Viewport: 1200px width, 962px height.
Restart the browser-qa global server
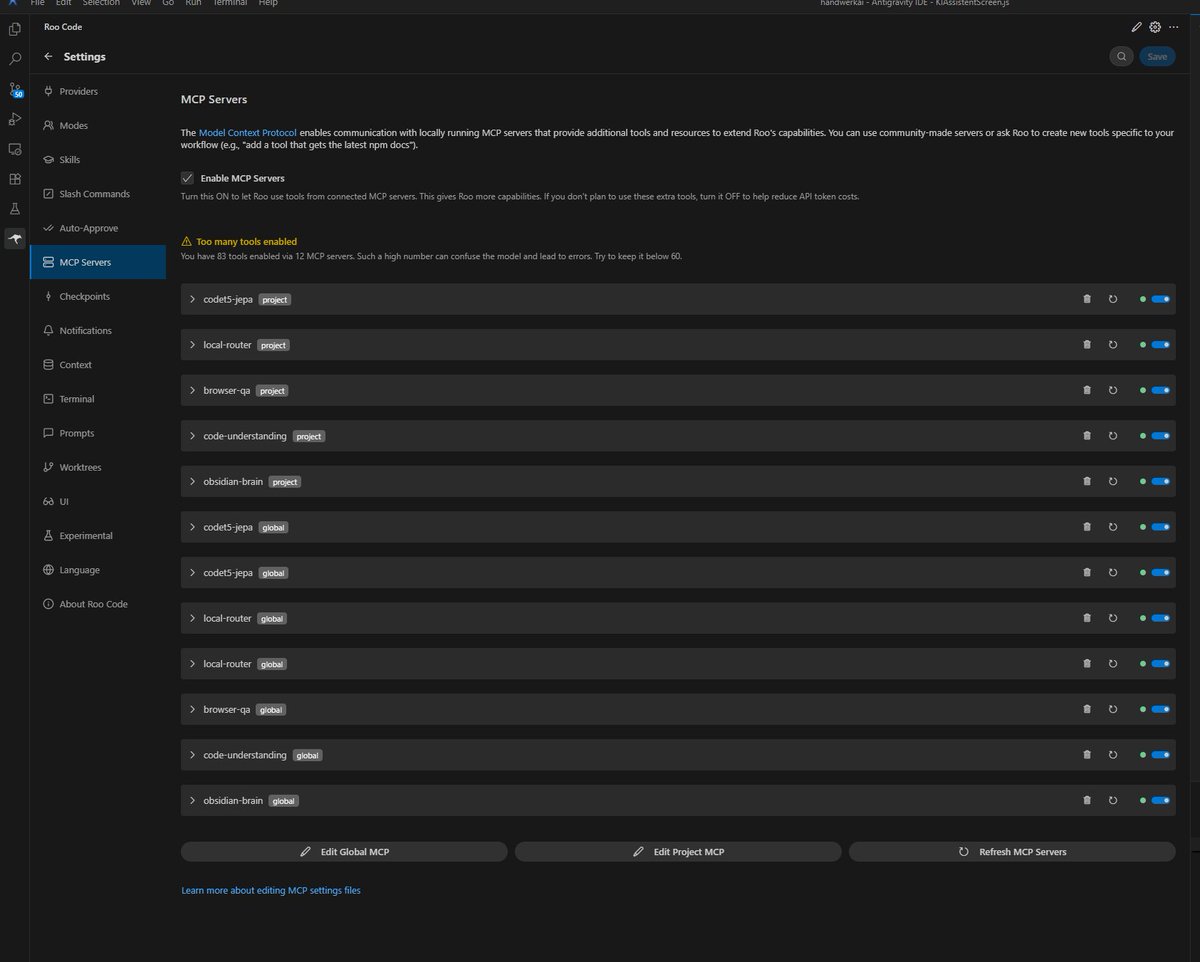(x=1113, y=709)
